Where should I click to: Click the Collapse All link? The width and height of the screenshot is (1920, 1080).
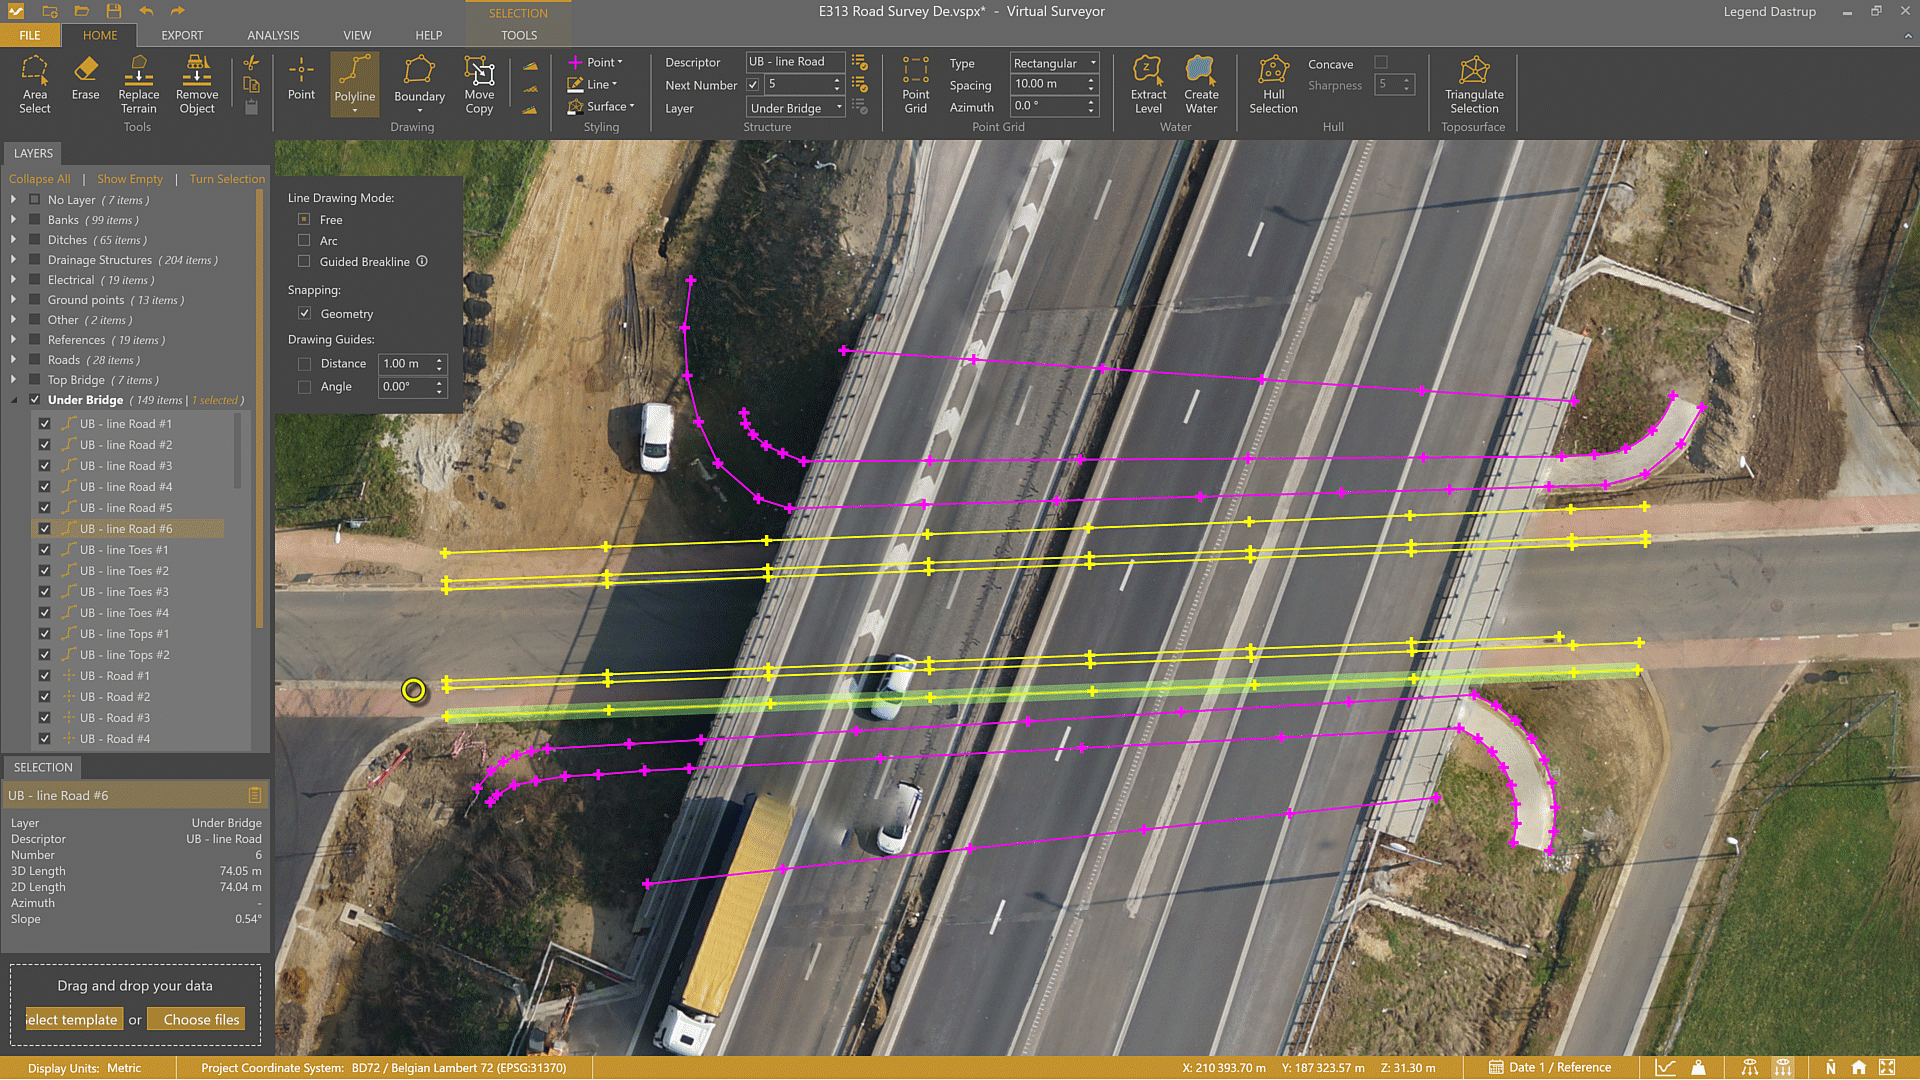click(x=40, y=179)
